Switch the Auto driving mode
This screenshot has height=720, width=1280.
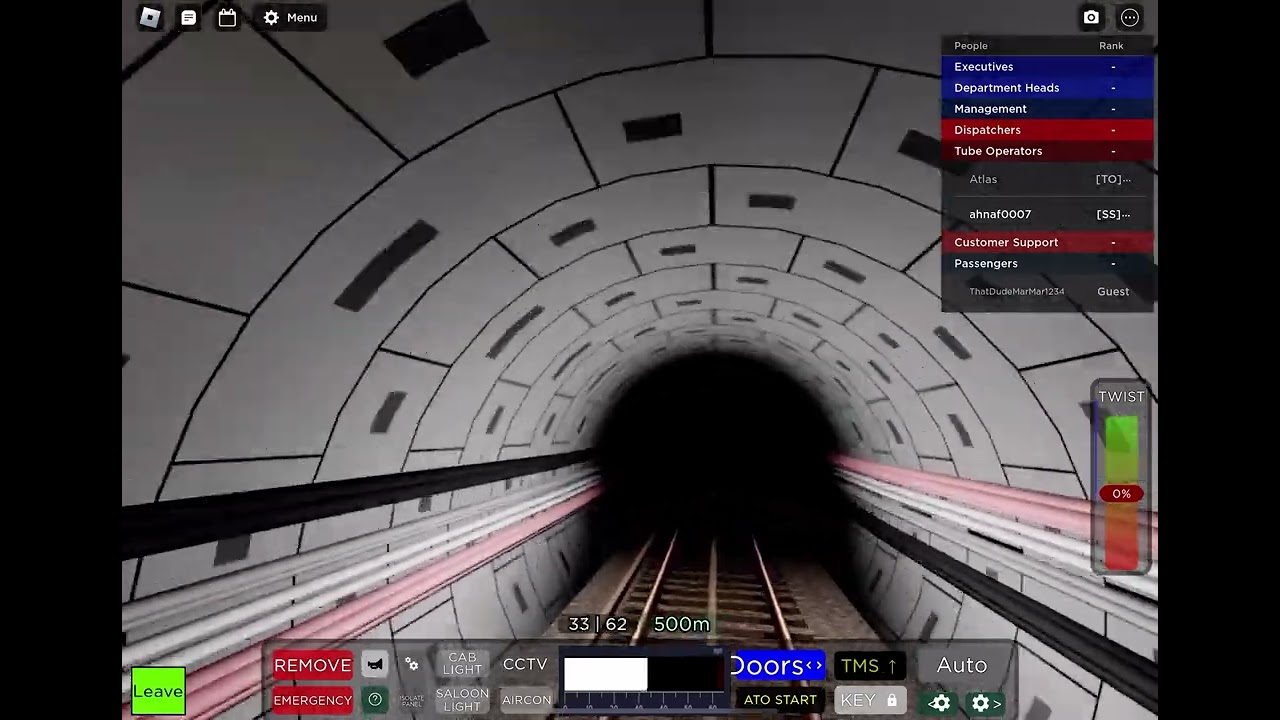click(961, 665)
